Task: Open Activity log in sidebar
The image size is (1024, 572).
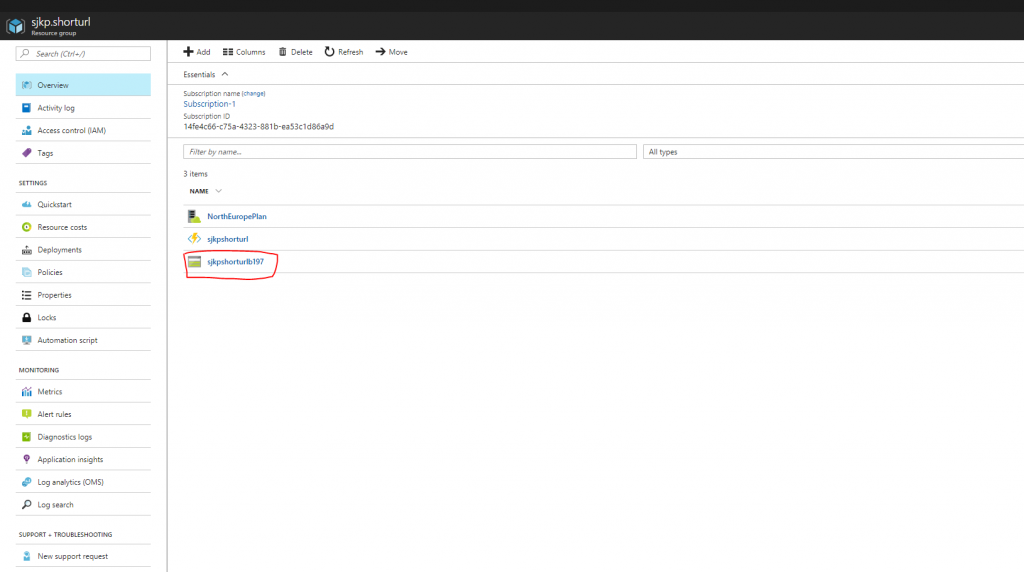Action: point(56,108)
